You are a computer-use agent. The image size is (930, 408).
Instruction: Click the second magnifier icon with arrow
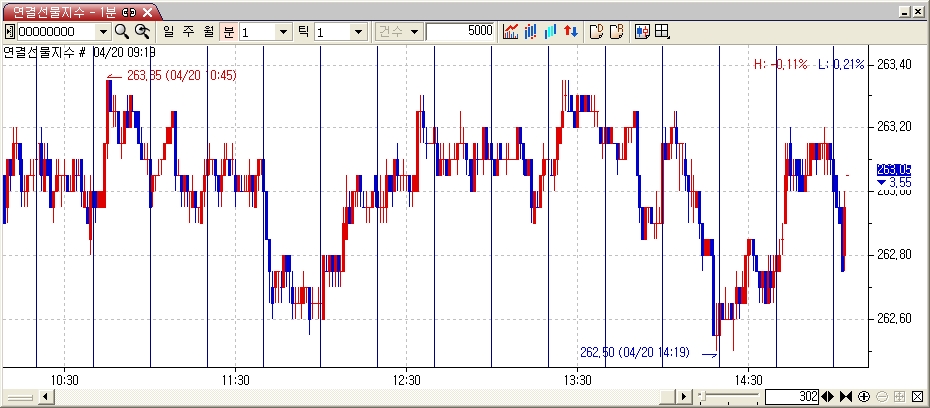[x=142, y=31]
